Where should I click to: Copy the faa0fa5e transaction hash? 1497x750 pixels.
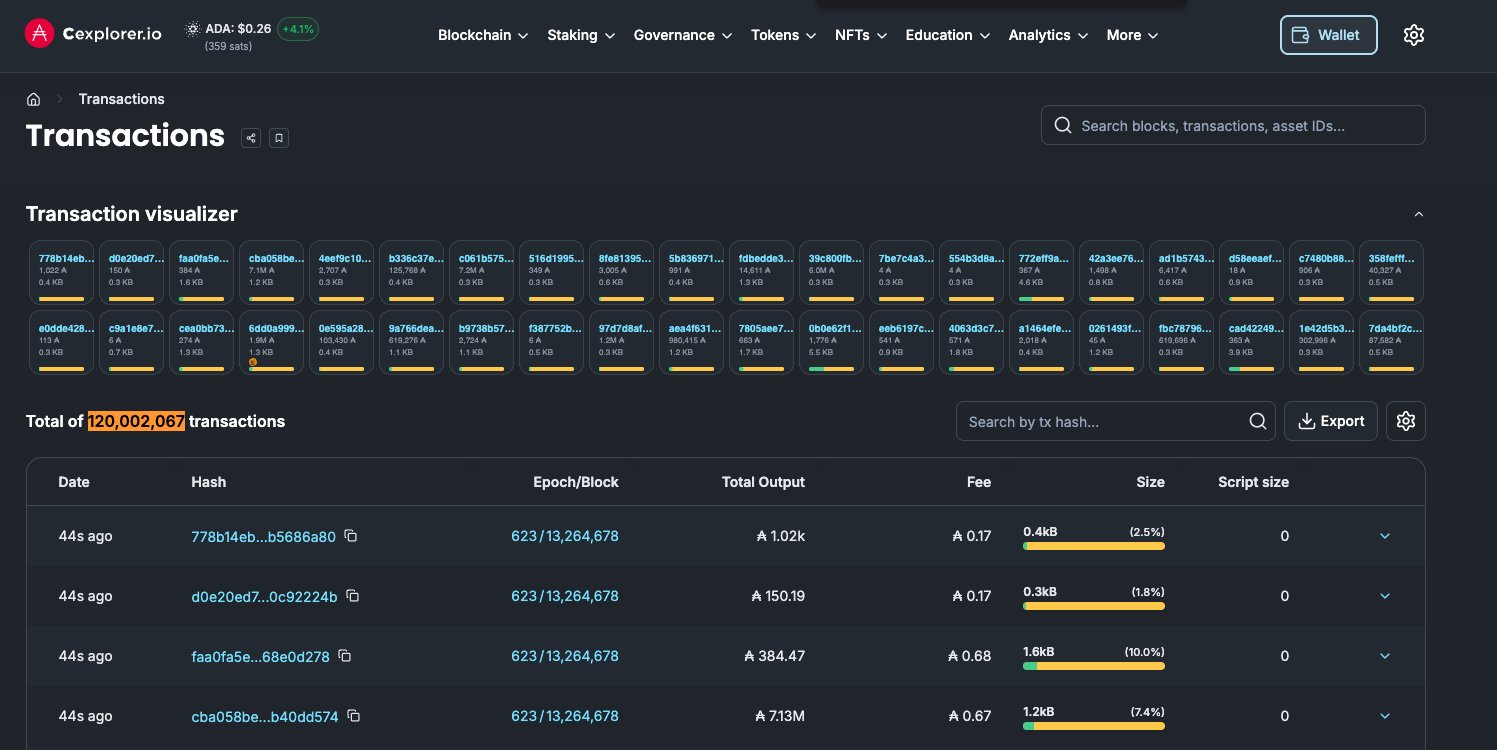344,656
